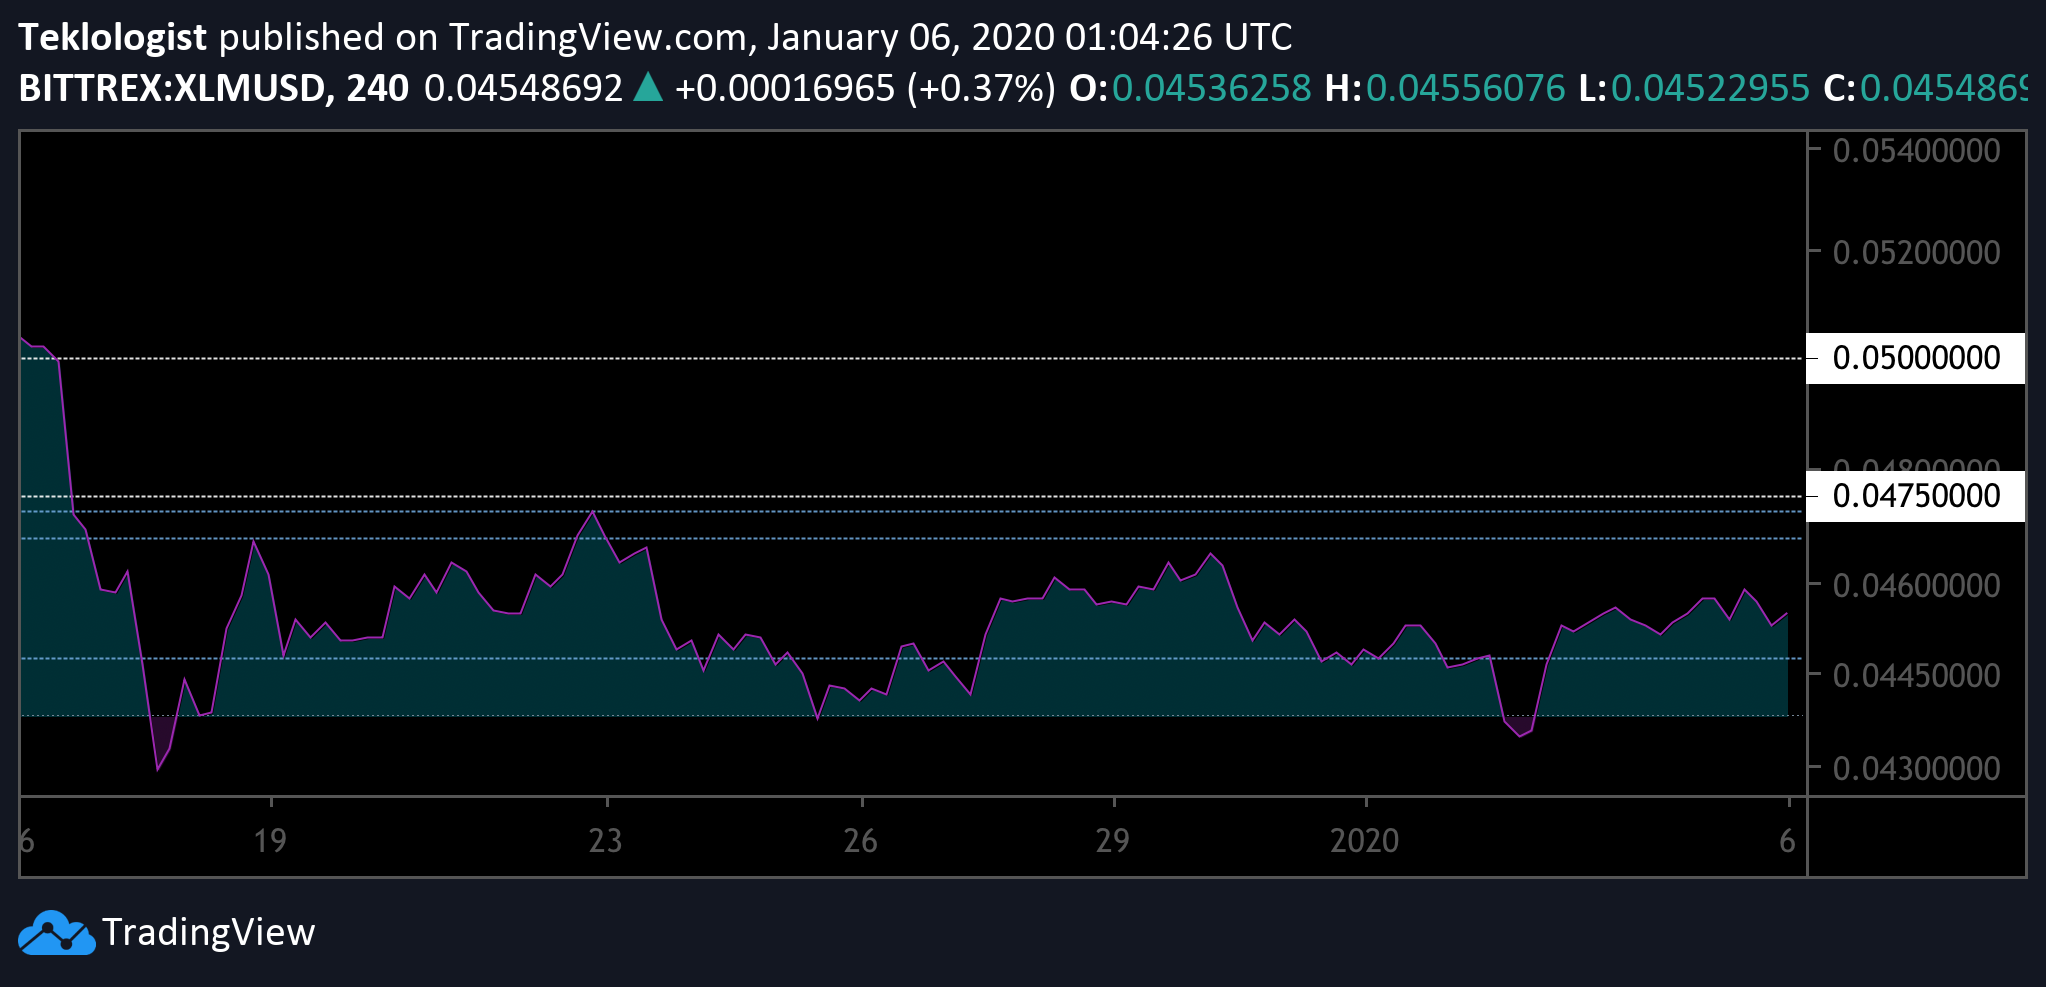
Task: Click the price peak near date 23
Action: pyautogui.click(x=593, y=512)
